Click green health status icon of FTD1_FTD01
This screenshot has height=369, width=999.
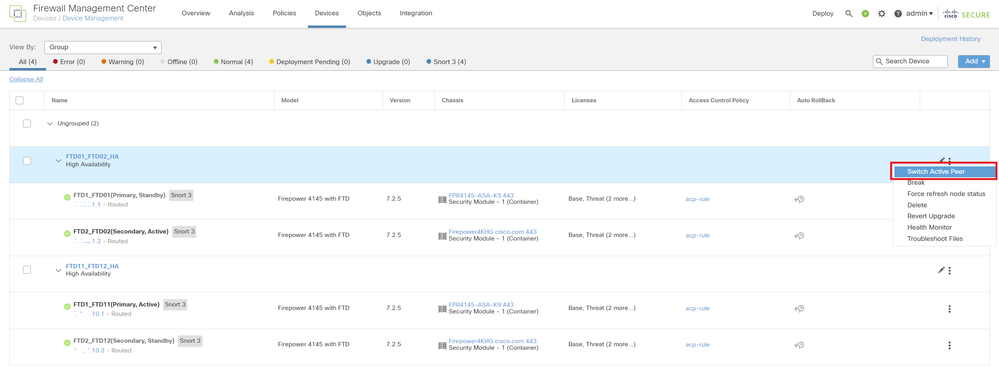[67, 197]
